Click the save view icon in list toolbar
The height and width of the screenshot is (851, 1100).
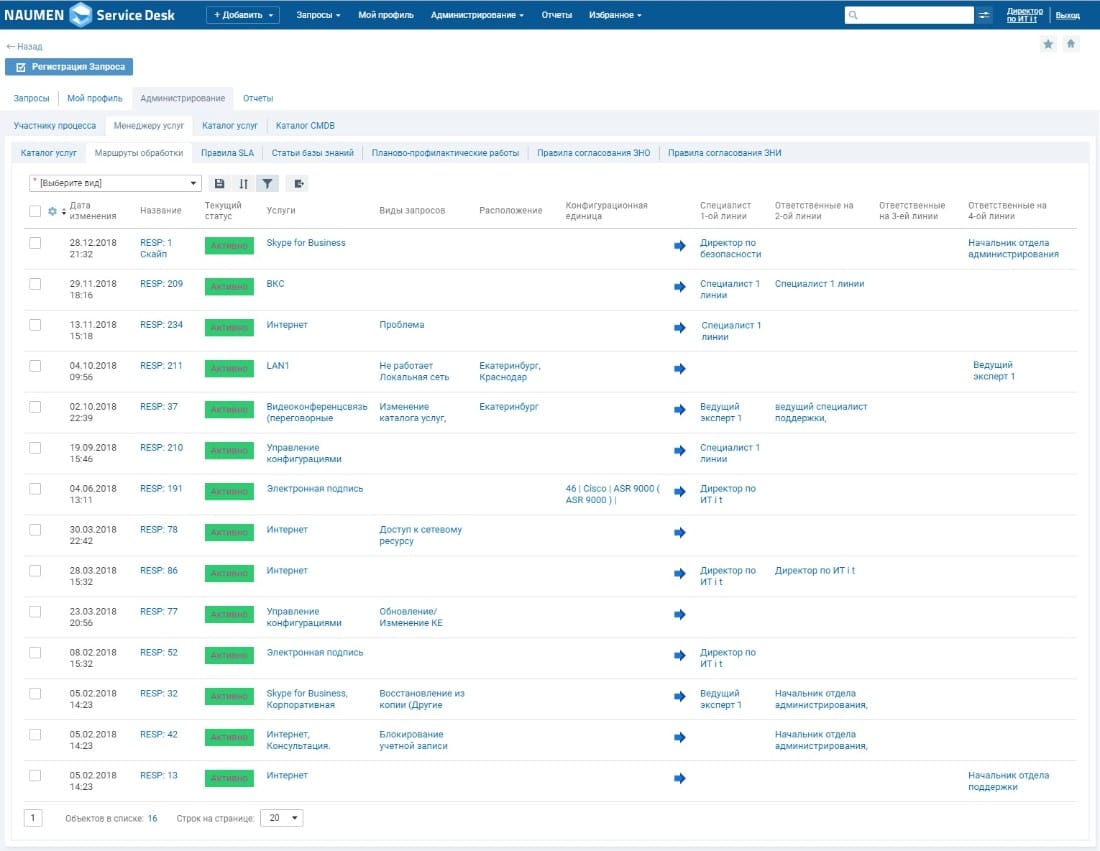(x=220, y=184)
